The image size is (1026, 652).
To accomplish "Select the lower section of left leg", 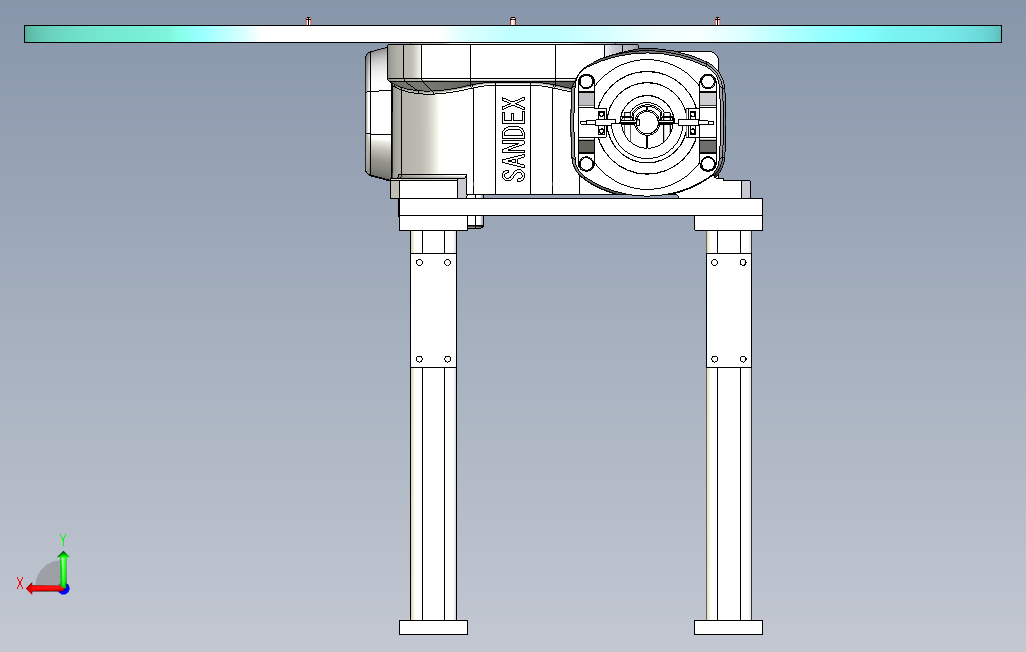I will click(x=433, y=494).
